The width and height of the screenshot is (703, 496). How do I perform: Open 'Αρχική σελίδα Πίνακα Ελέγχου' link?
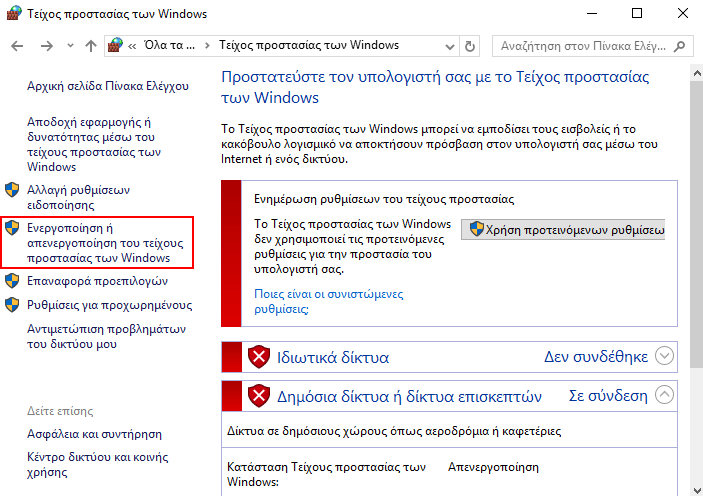tap(108, 86)
